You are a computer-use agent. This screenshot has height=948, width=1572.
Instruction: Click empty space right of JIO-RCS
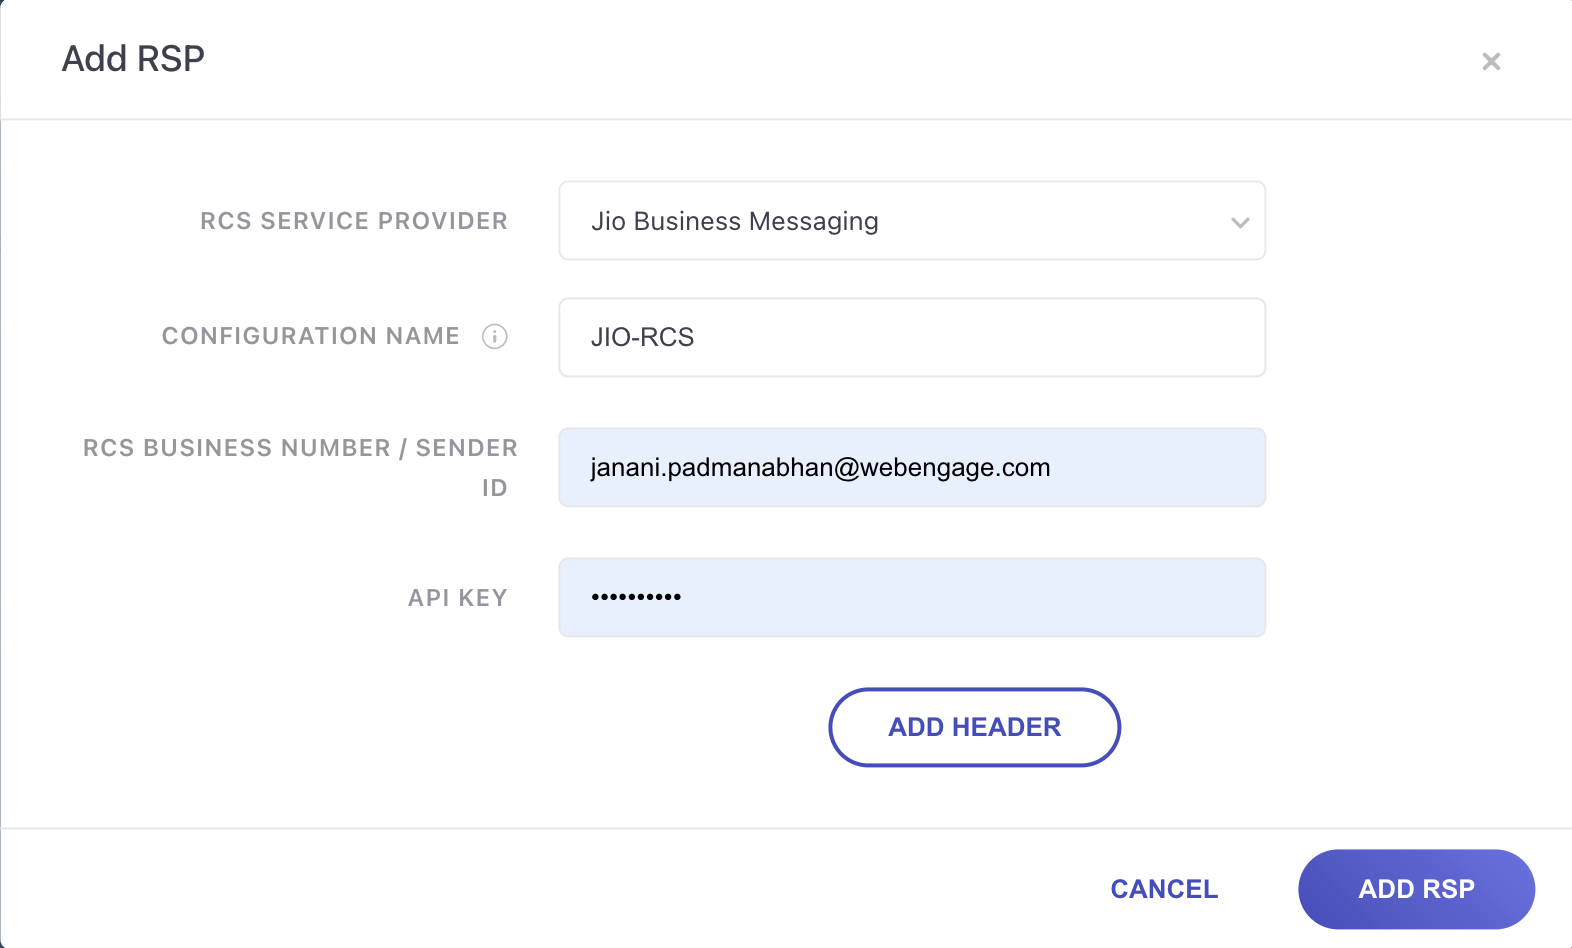[980, 337]
